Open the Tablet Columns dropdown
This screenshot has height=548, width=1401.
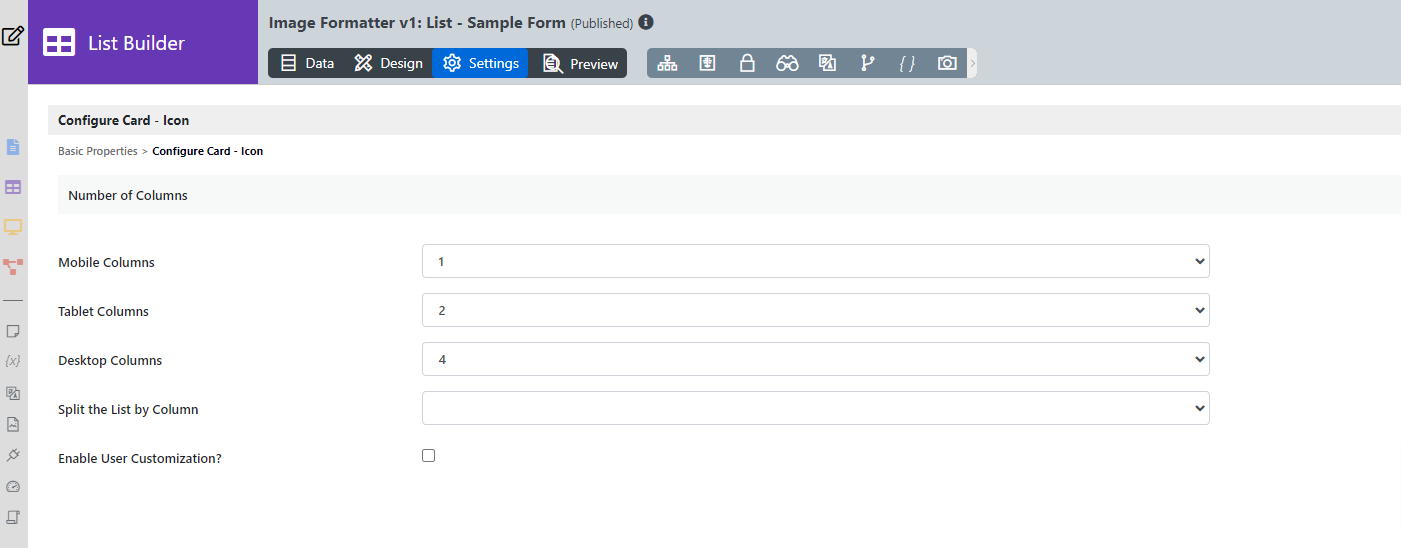coord(815,311)
